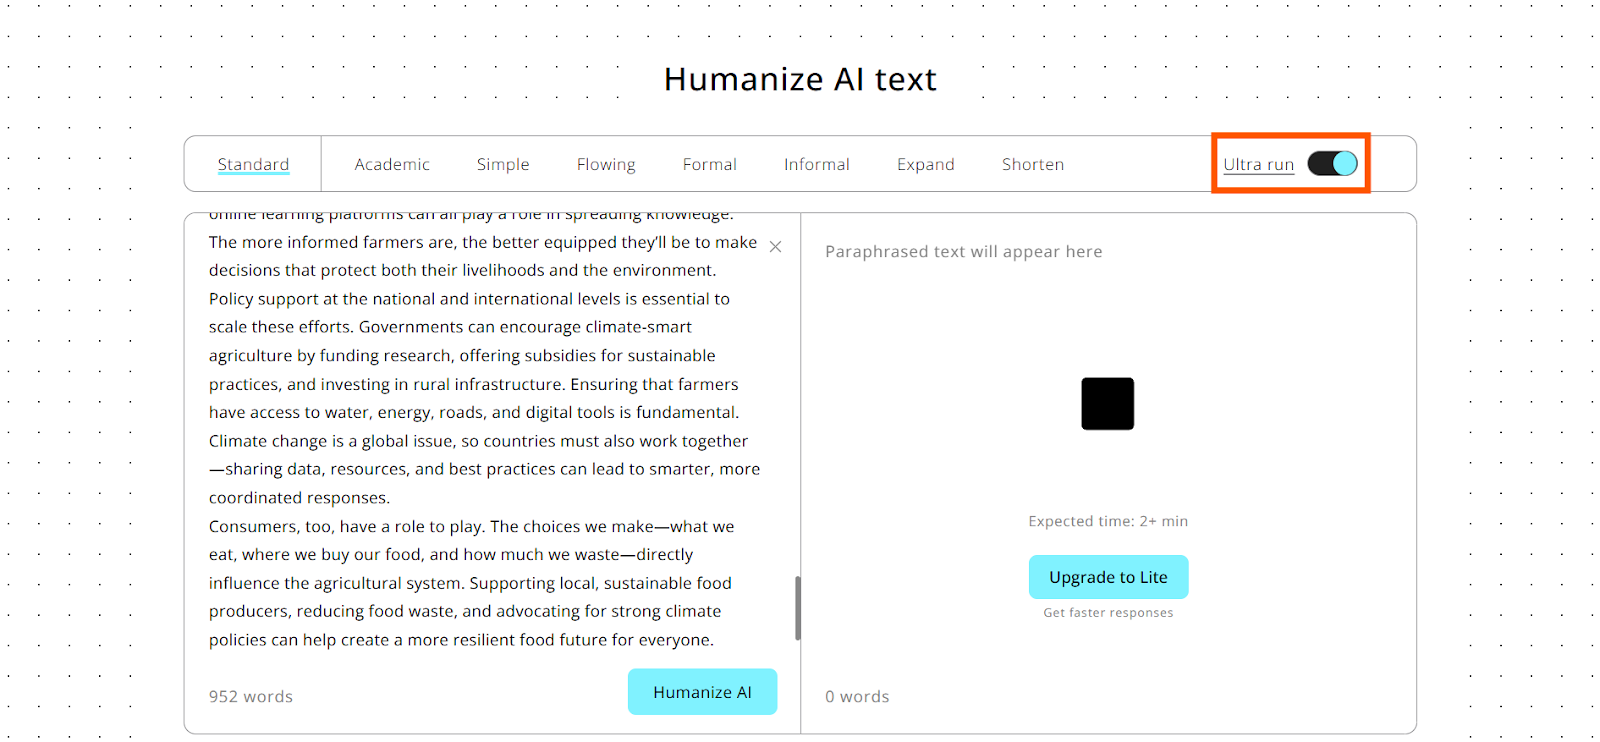This screenshot has height=742, width=1600.
Task: Toggle the Ultra run switch
Action: click(1332, 163)
